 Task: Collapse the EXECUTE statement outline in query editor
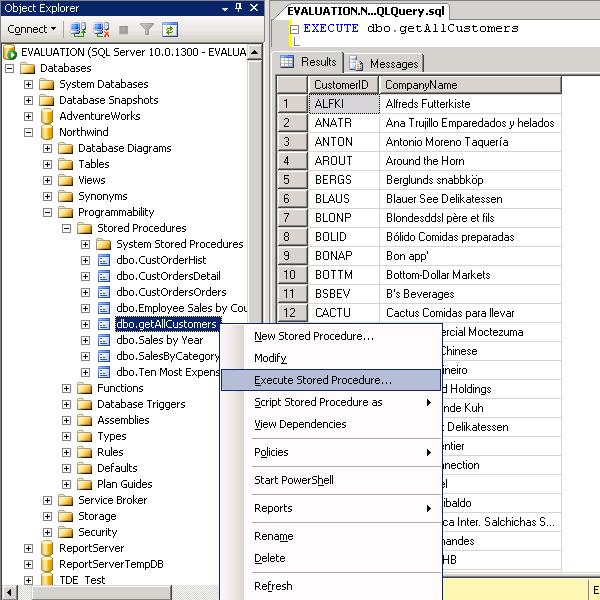coord(294,29)
